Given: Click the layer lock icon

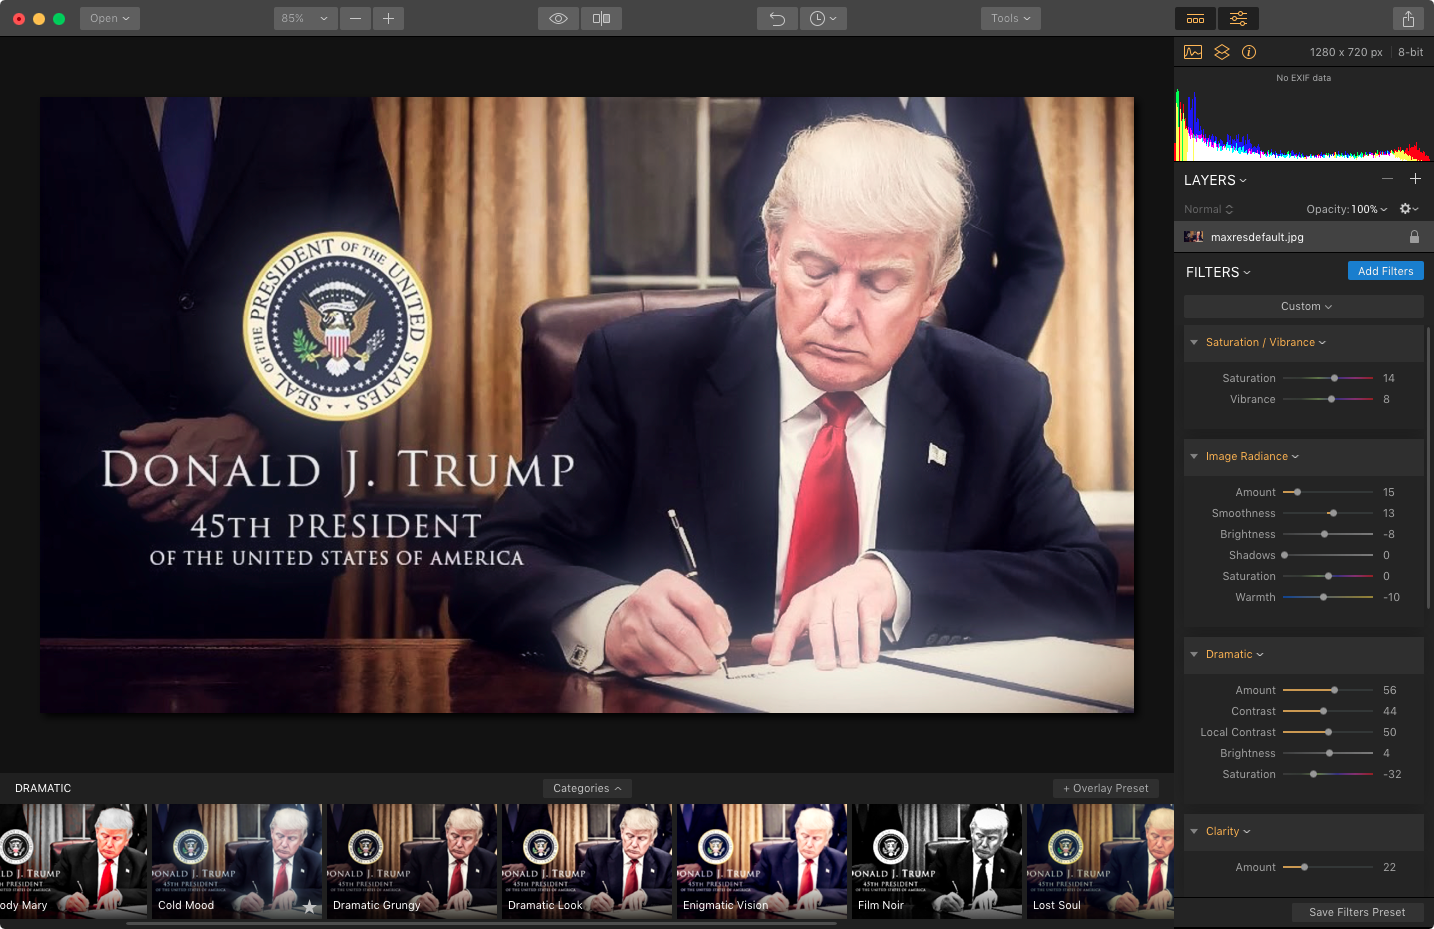Looking at the screenshot, I should [1414, 237].
